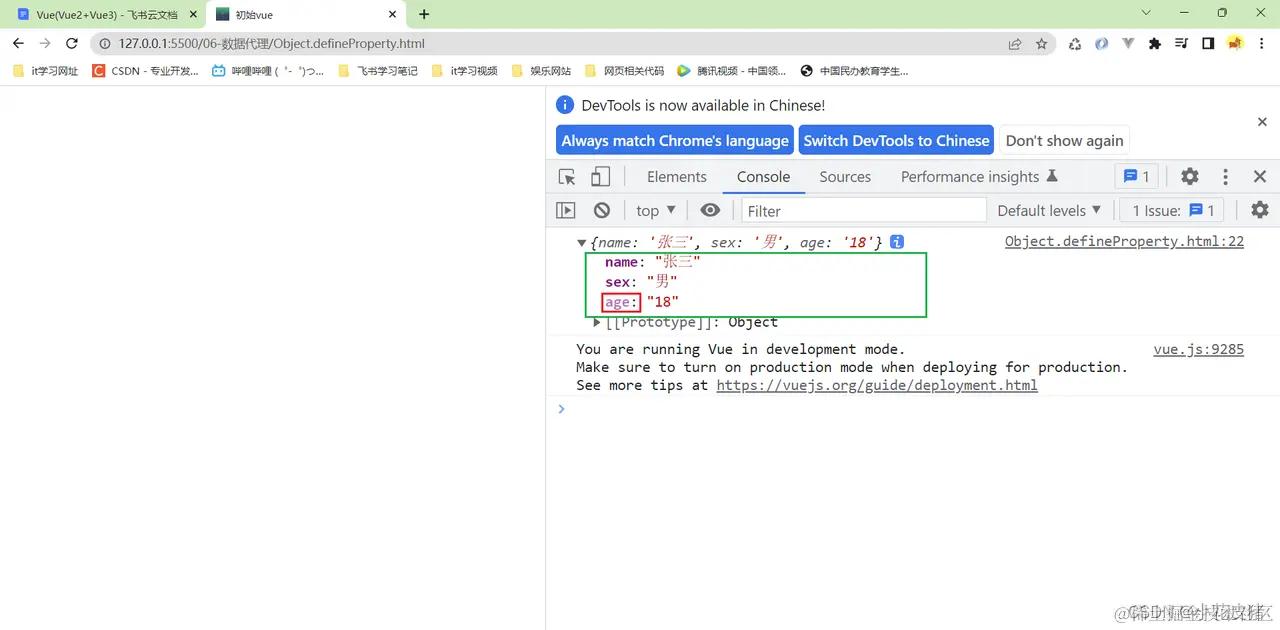Show the console sidebar panel

[x=566, y=210]
